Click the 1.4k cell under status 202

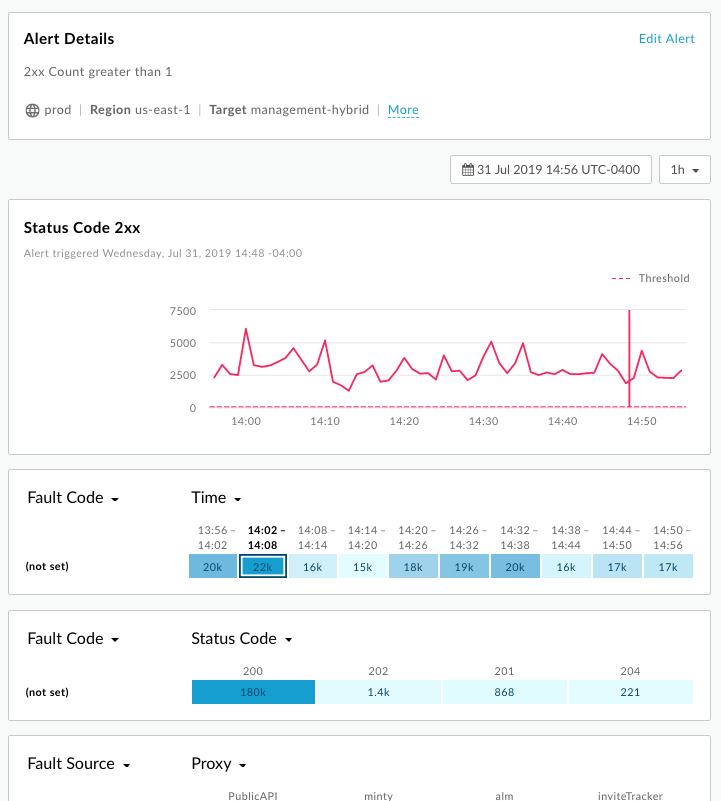[x=378, y=692]
